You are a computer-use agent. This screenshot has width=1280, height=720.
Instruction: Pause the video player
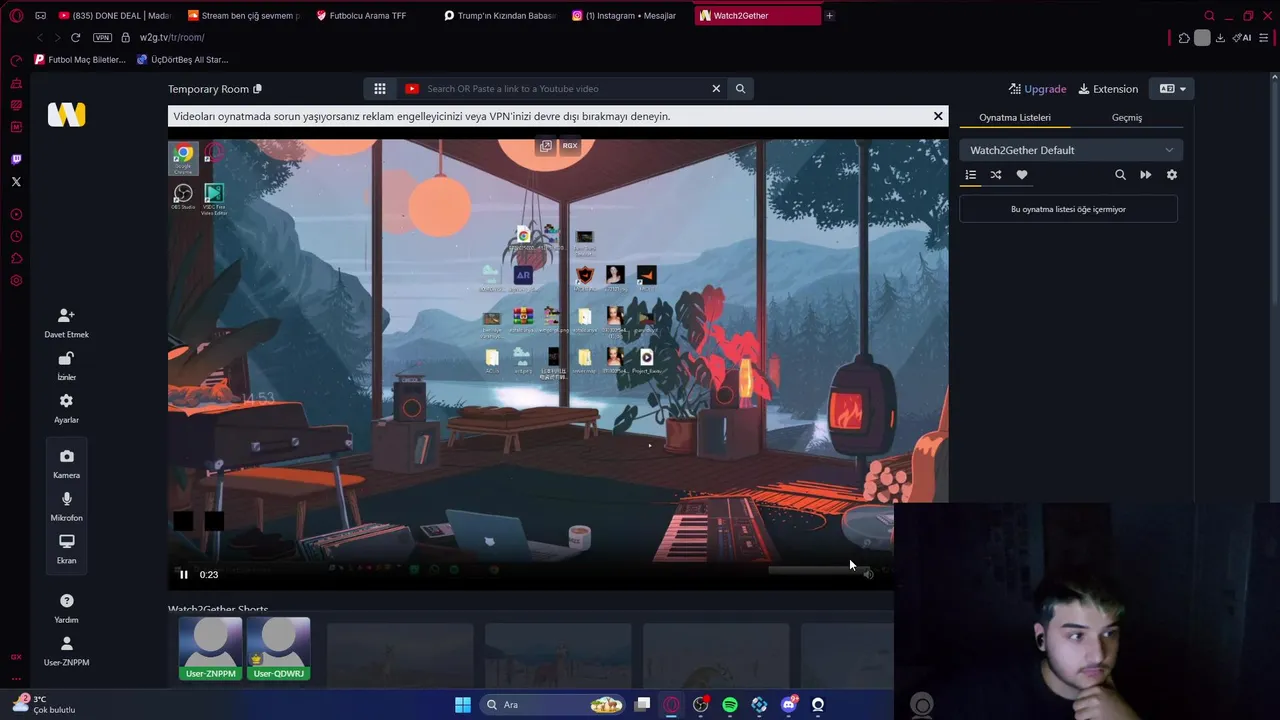coord(184,574)
